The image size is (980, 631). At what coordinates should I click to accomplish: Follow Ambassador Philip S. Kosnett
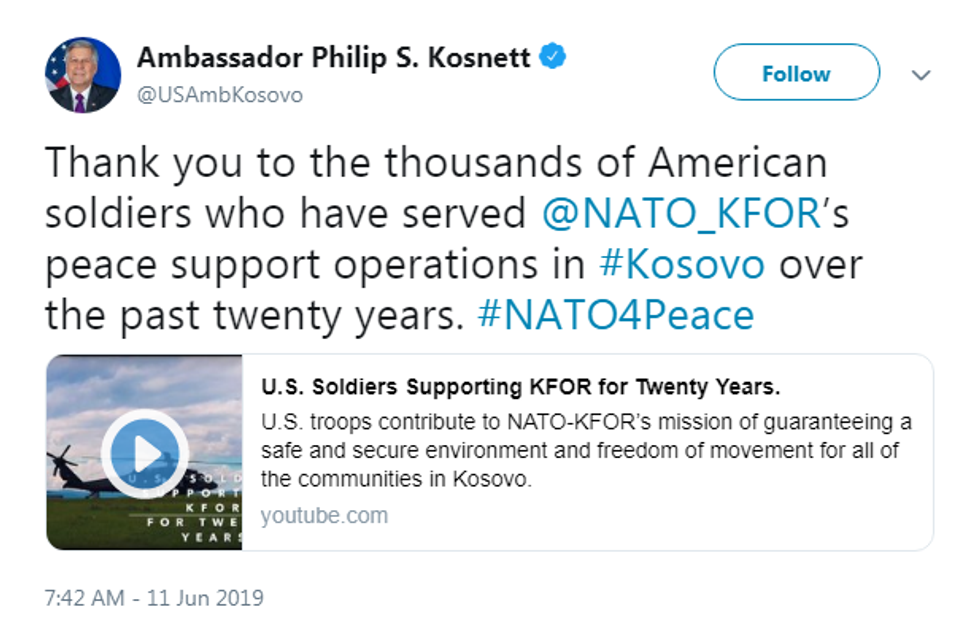[x=795, y=73]
